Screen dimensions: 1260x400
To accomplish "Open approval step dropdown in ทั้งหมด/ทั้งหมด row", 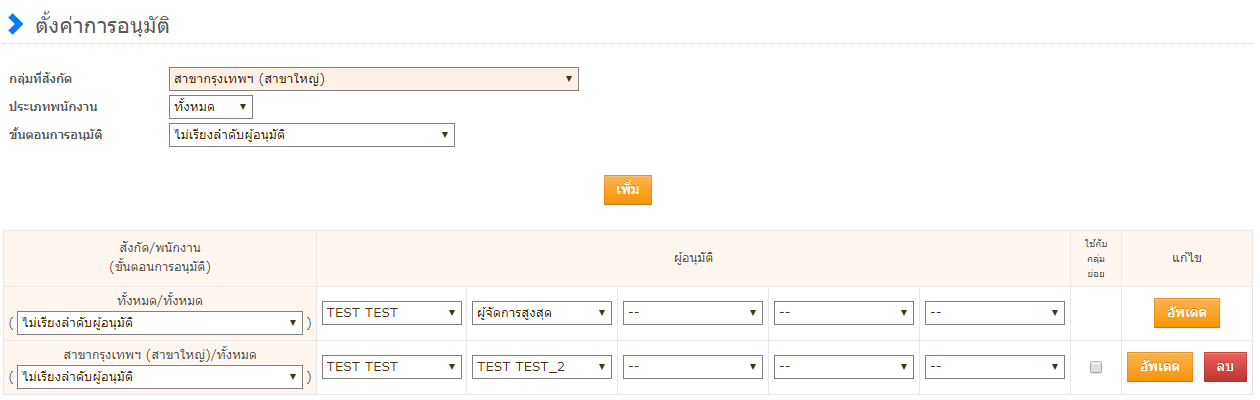I will 160,323.
